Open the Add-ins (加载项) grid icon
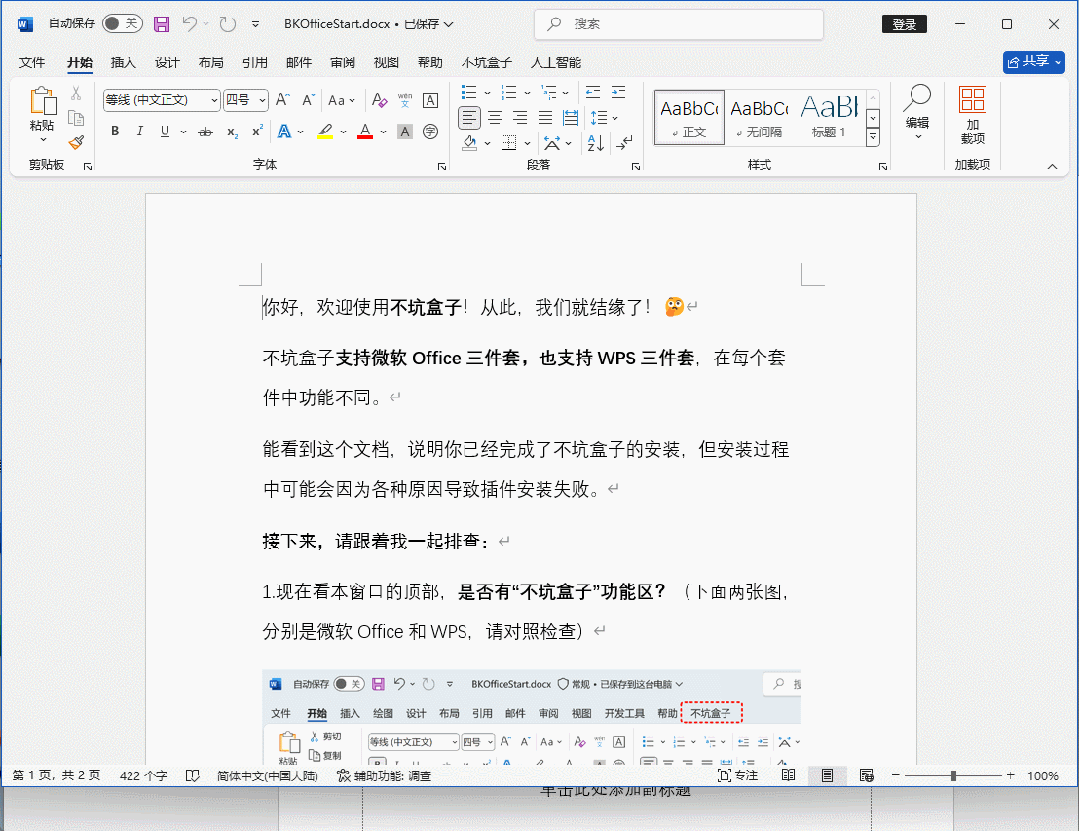This screenshot has height=831, width=1079. 972,100
